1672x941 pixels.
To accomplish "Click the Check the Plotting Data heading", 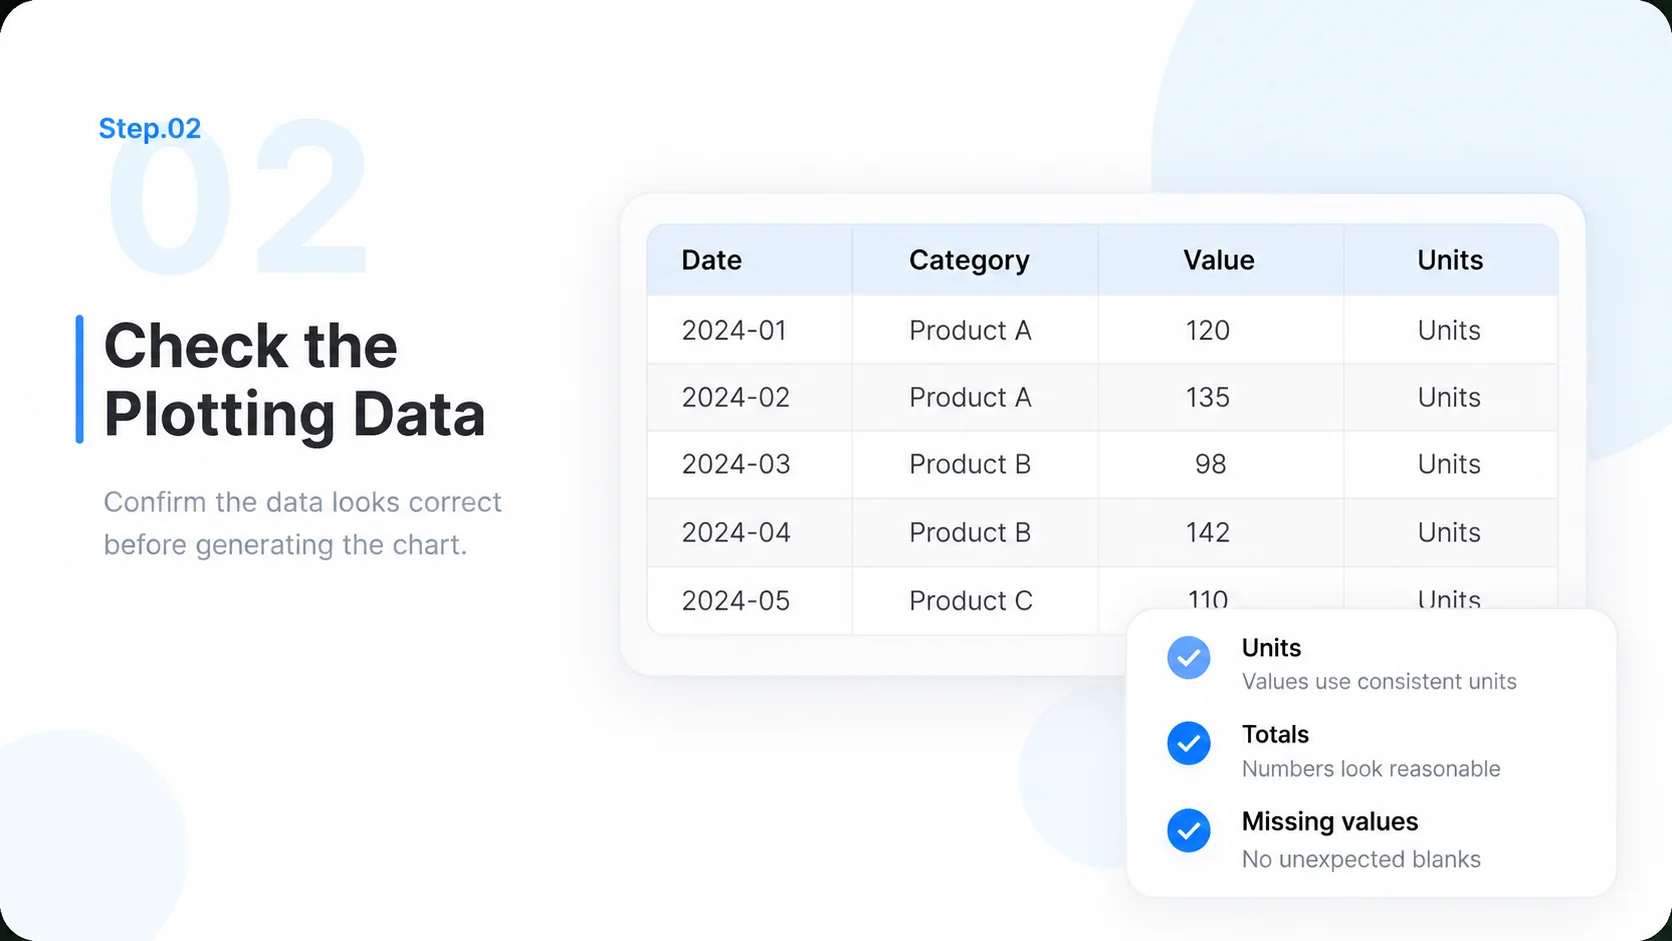I will (294, 380).
